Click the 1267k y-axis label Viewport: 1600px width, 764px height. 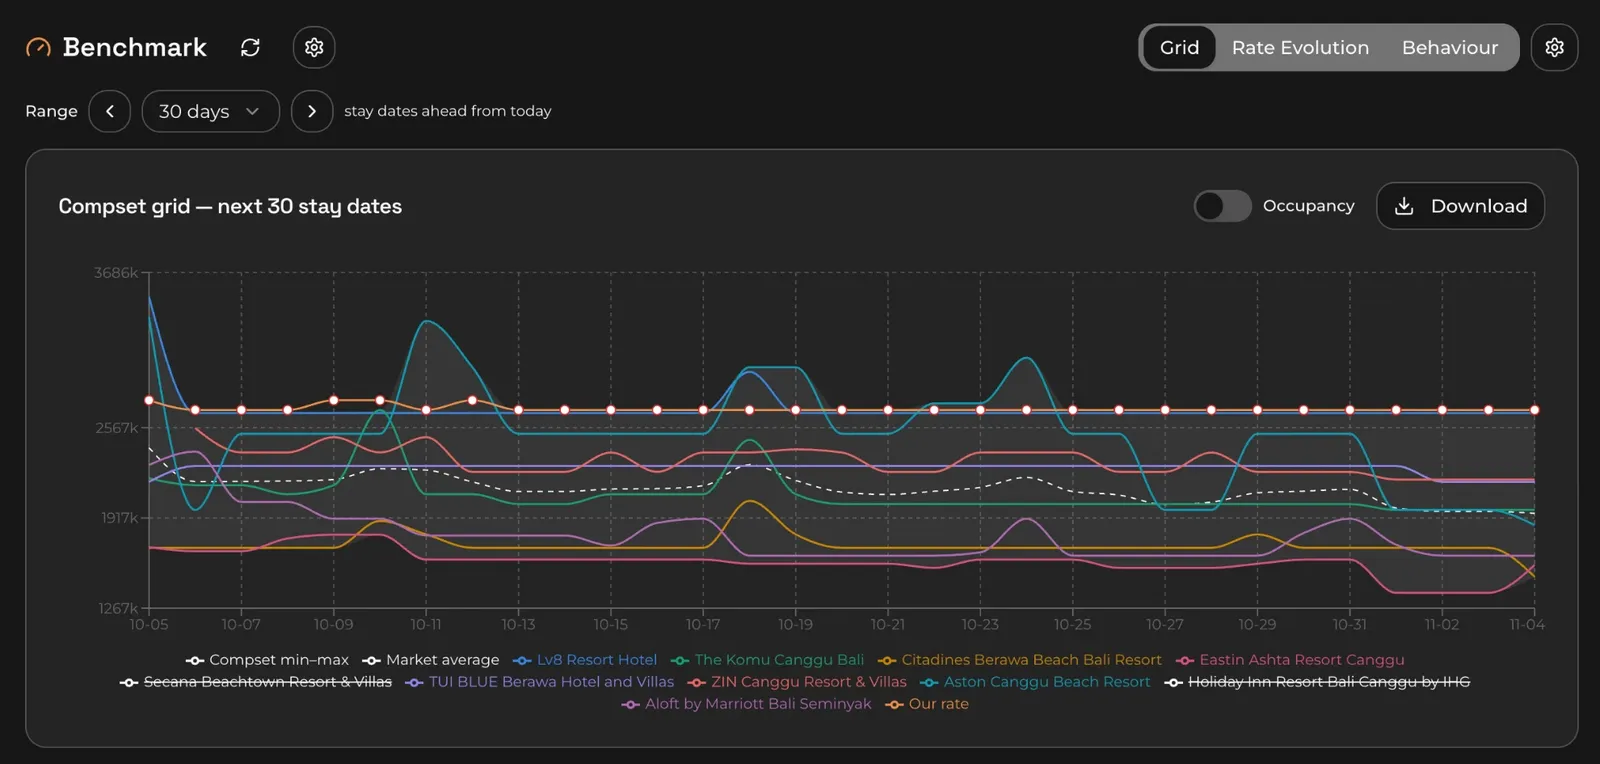tap(118, 608)
